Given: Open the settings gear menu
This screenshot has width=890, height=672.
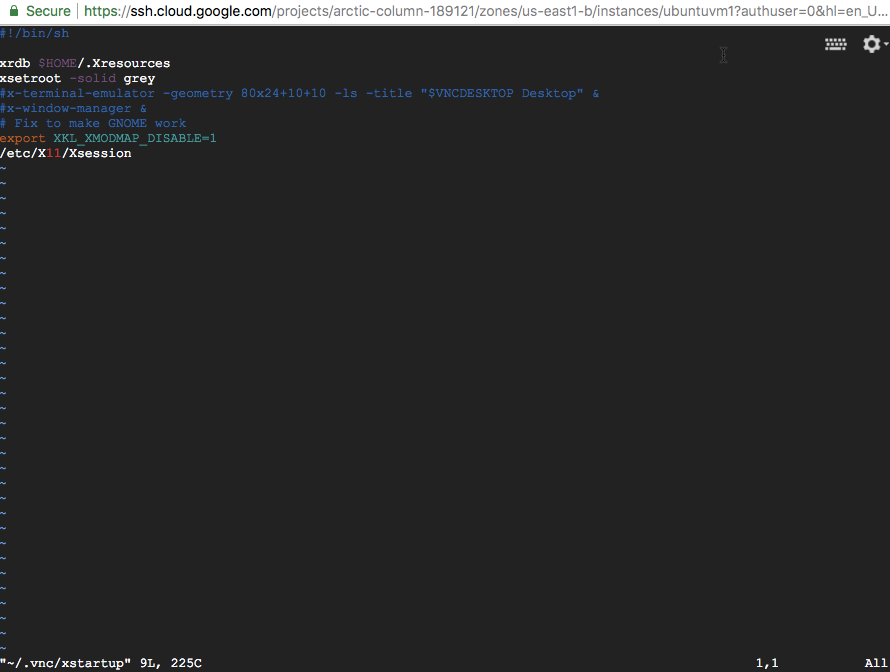Looking at the screenshot, I should (871, 44).
